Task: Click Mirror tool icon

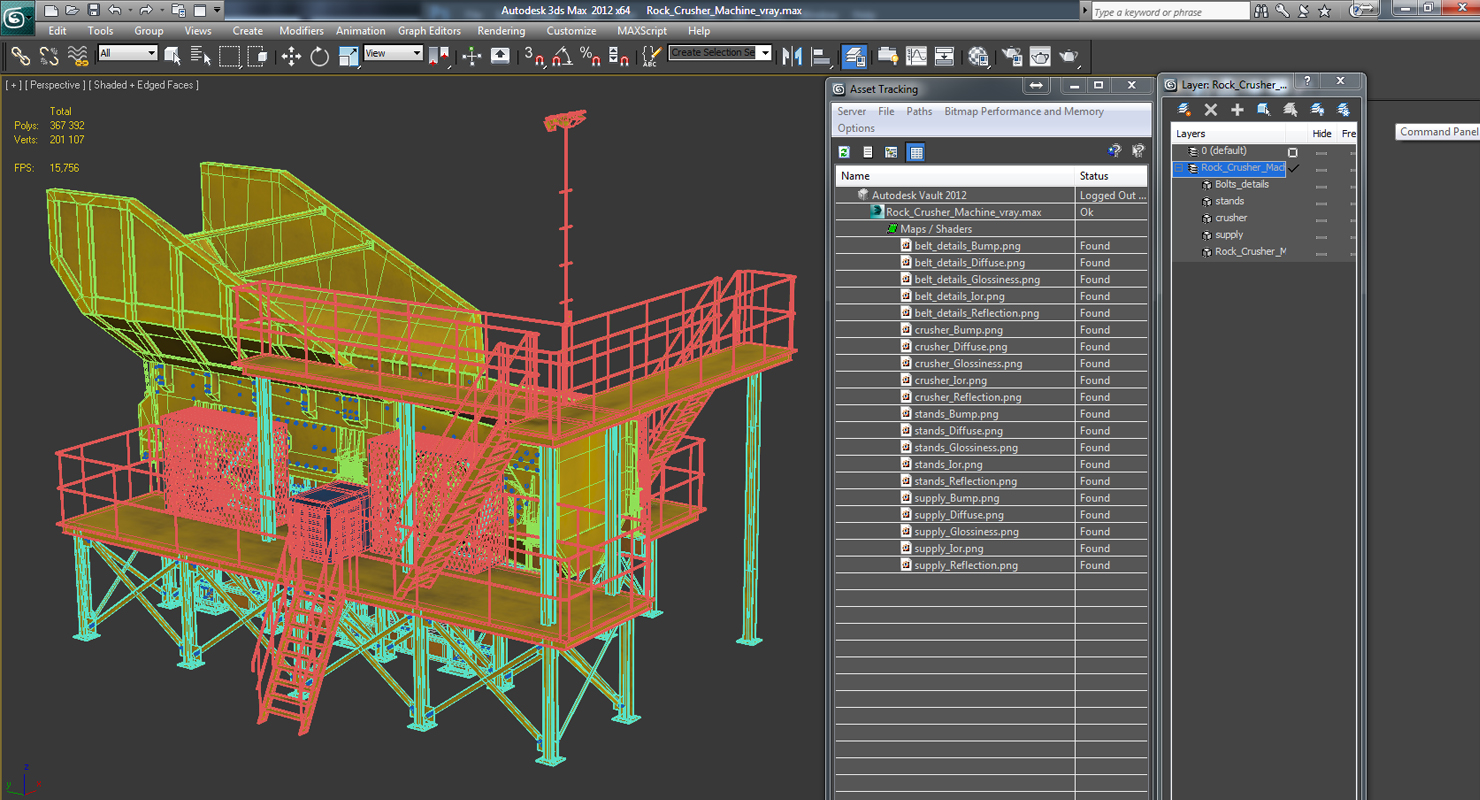Action: tap(793, 56)
